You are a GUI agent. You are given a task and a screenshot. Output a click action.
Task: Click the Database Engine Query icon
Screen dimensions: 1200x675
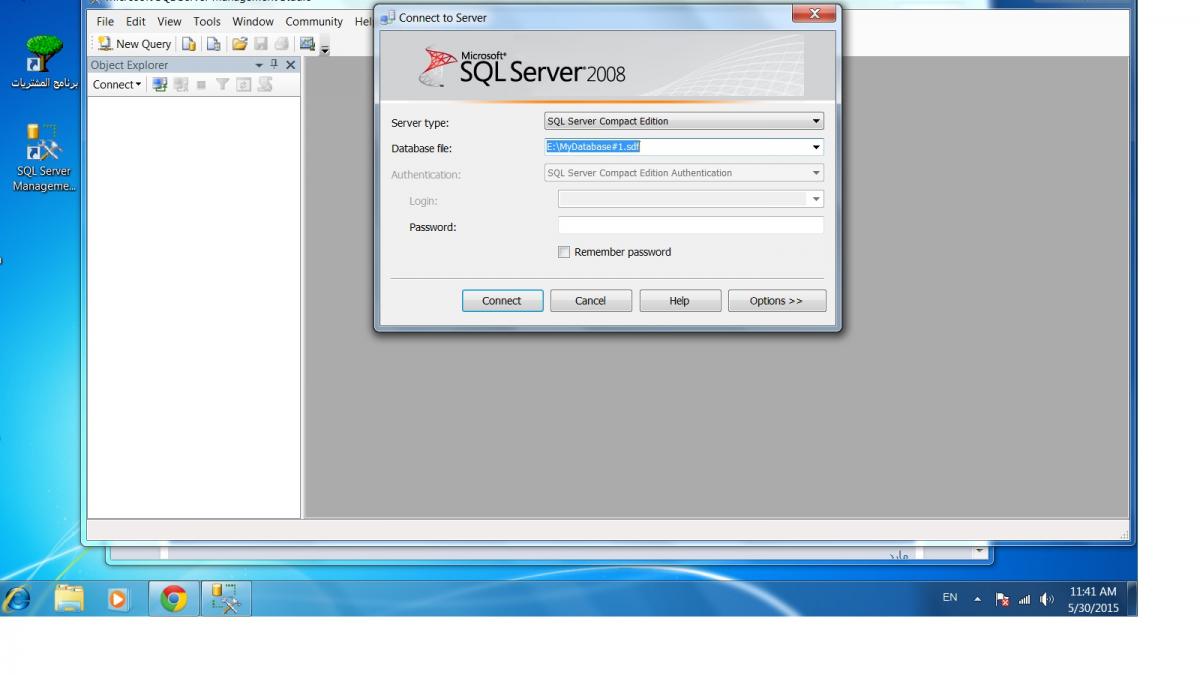coord(189,44)
